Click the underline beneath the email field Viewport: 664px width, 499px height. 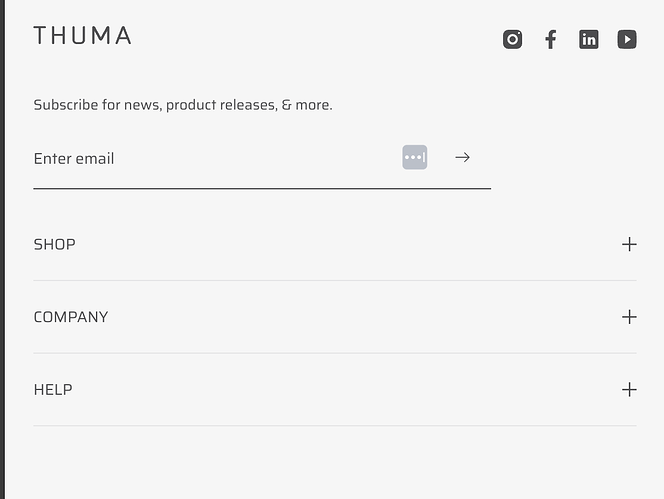click(262, 188)
